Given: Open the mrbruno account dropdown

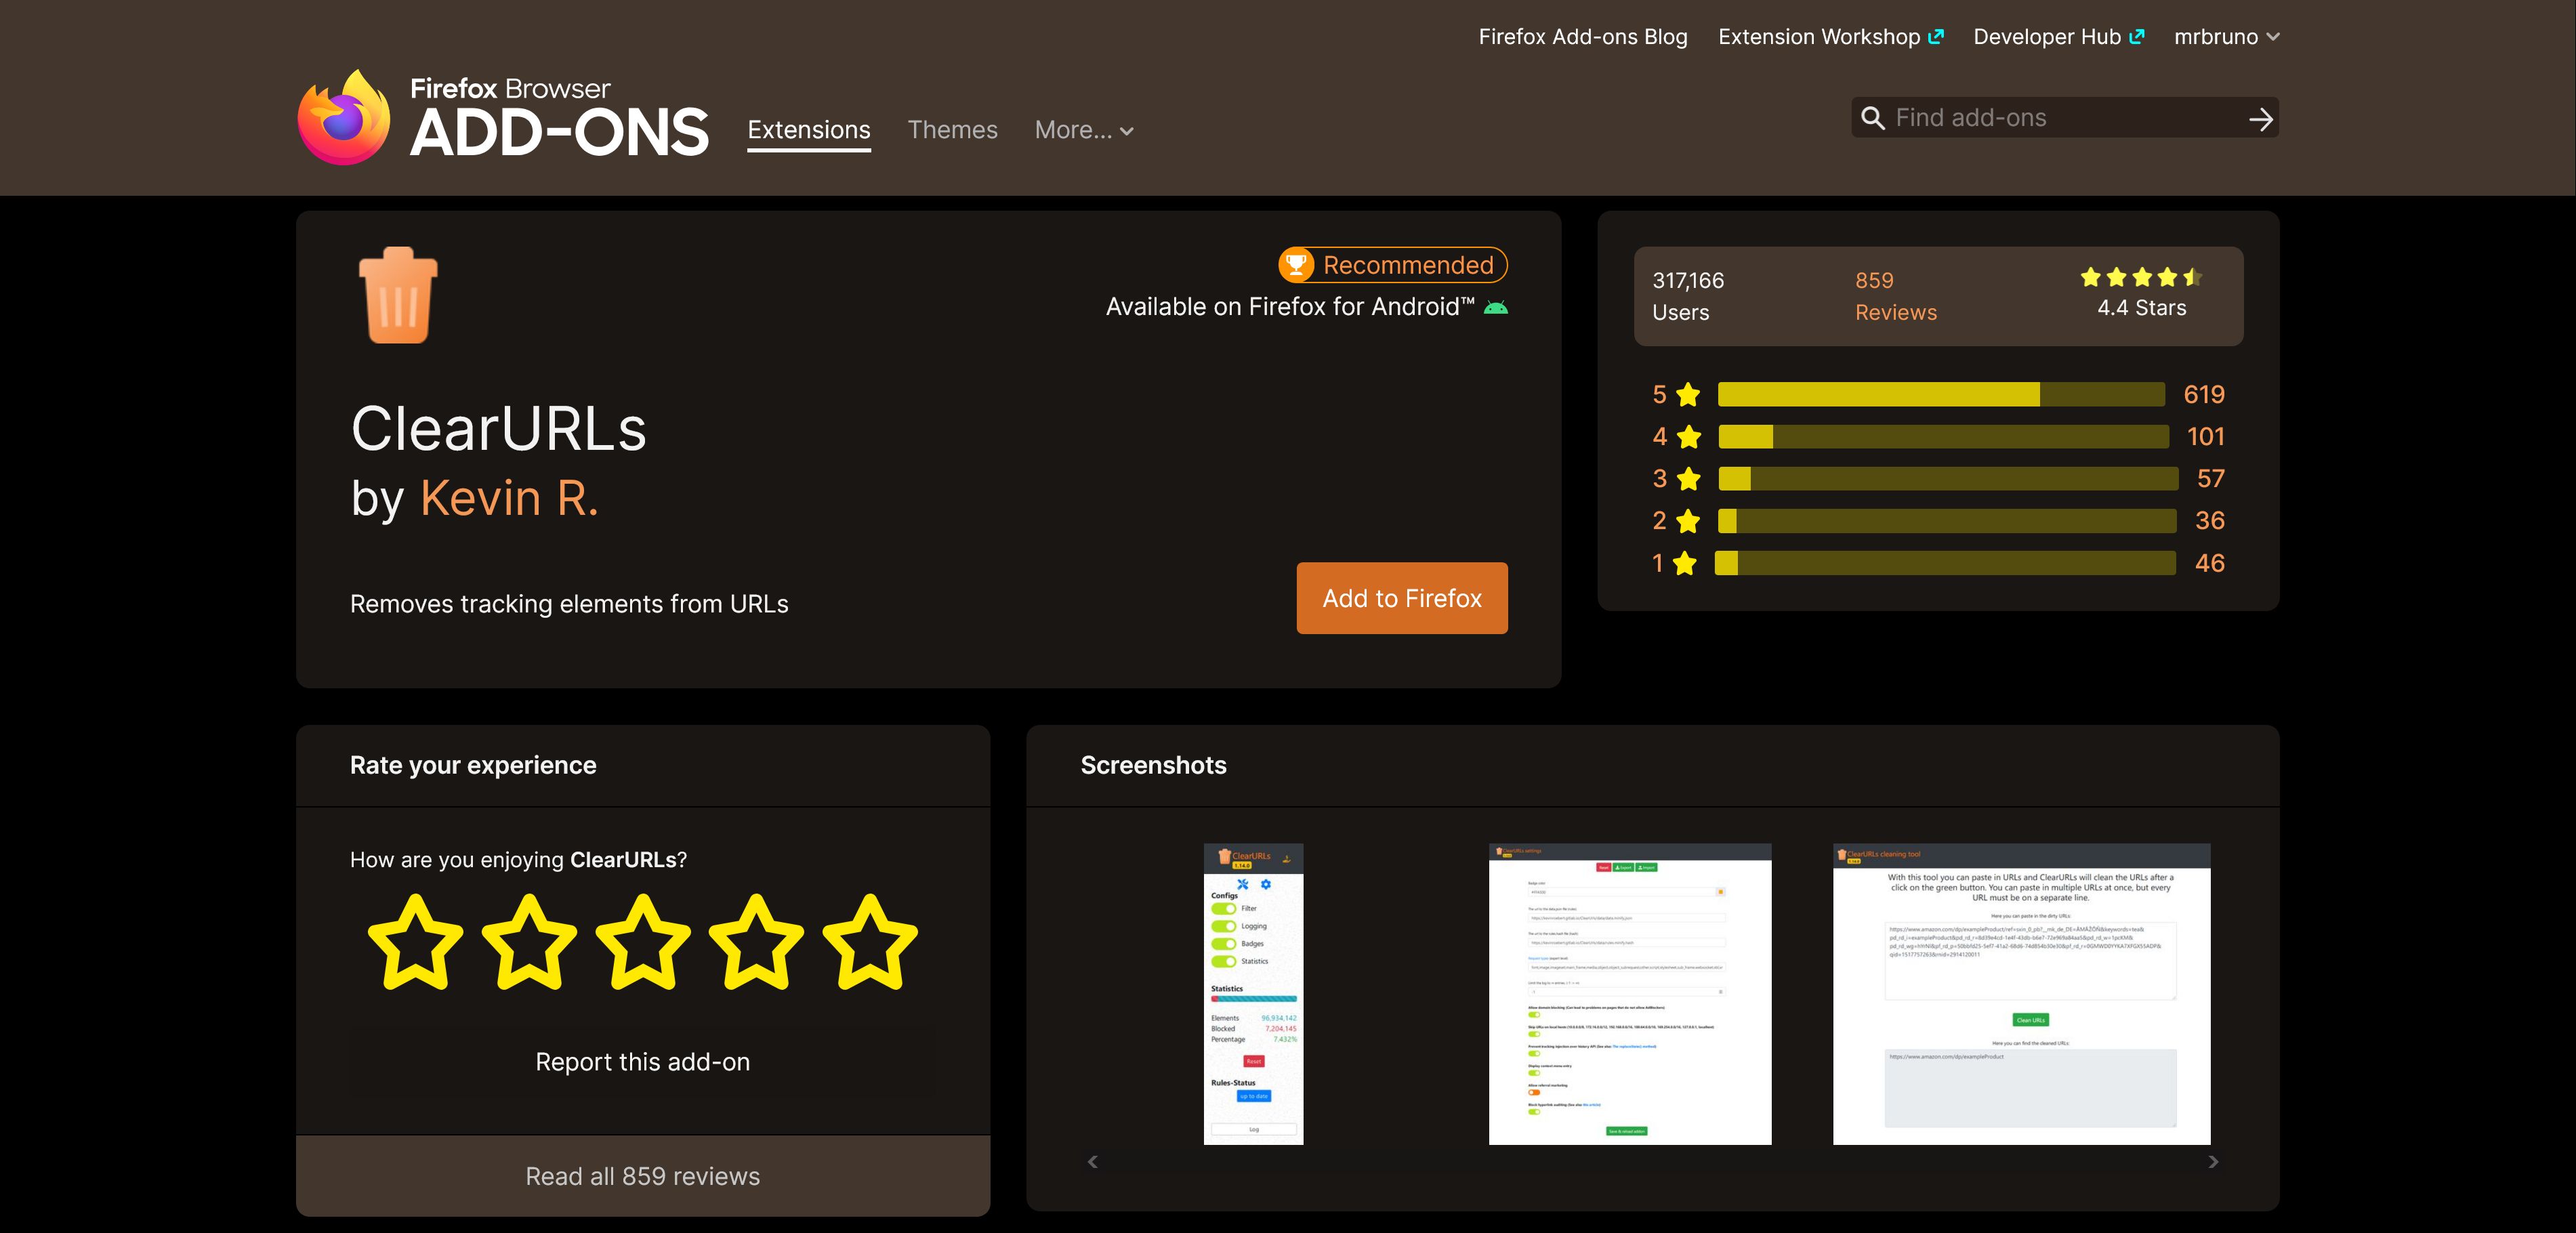Looking at the screenshot, I should point(2227,37).
